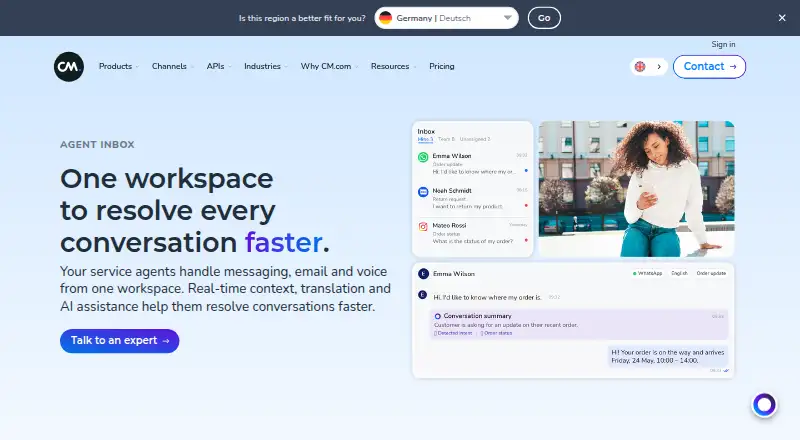Image resolution: width=800 pixels, height=440 pixels.
Task: Click the photo of woman with phone
Action: pos(636,189)
